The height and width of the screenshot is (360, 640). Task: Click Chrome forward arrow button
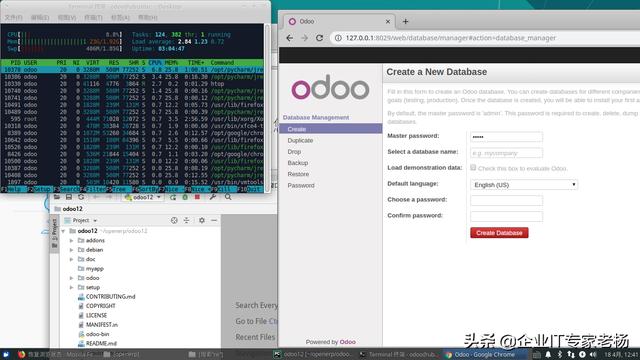pos(304,38)
